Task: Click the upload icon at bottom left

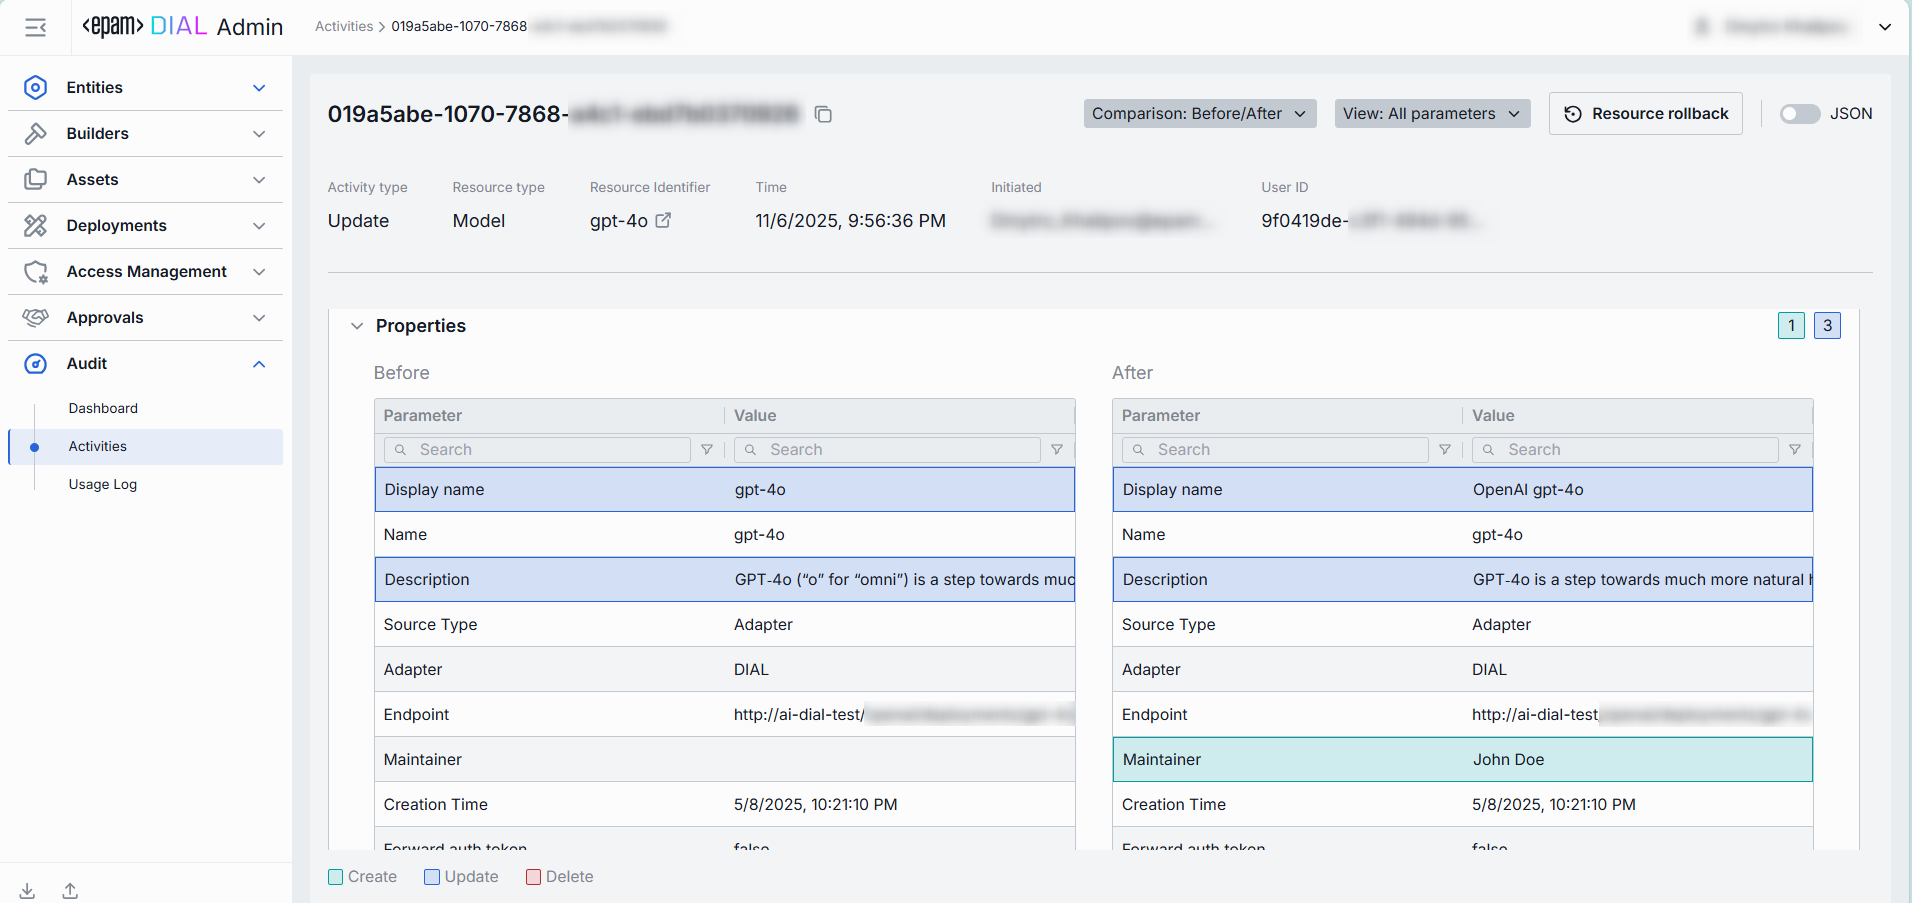Action: [x=70, y=890]
